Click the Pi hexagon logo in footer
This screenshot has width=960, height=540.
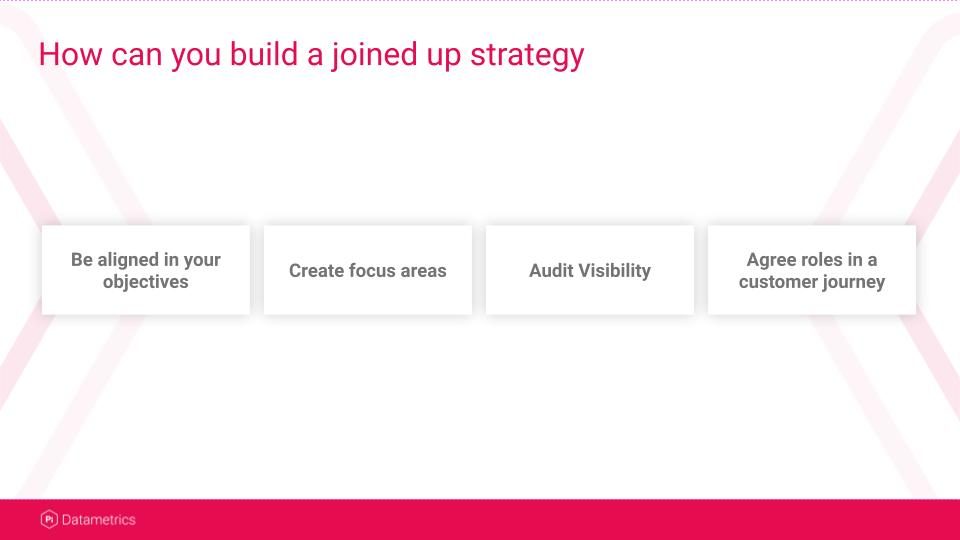49,519
